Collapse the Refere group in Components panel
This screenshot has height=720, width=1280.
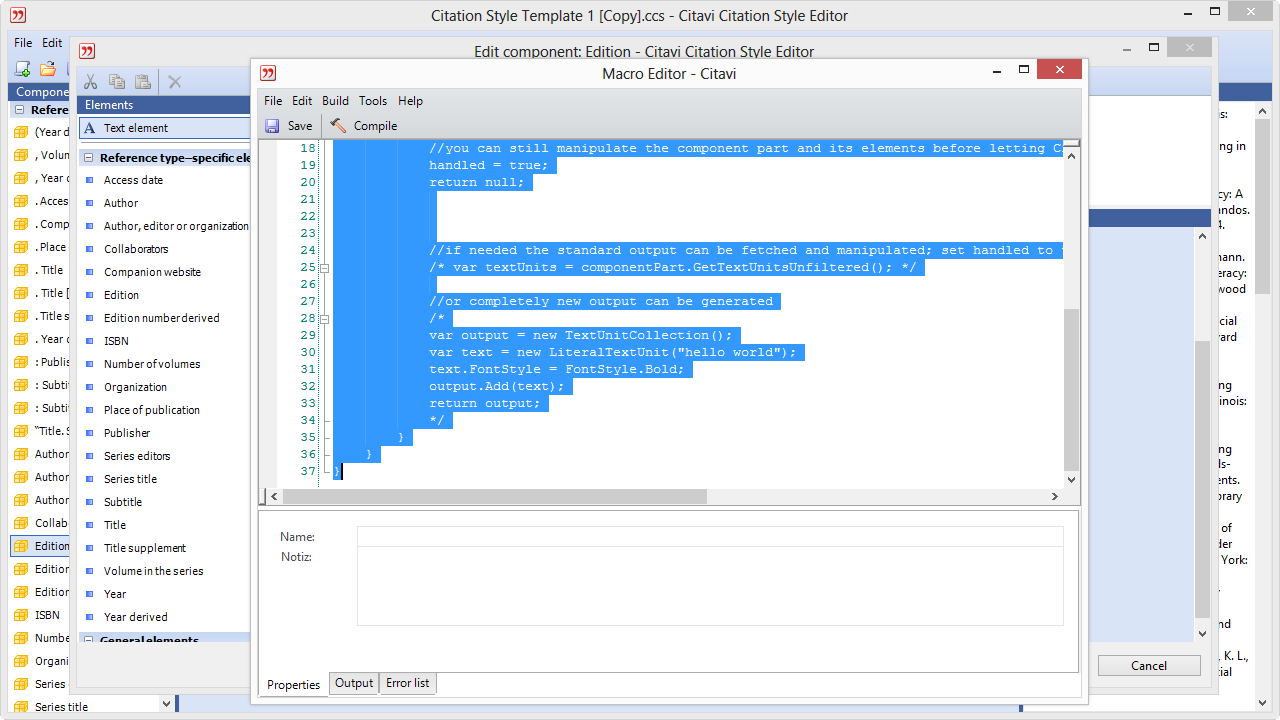[x=20, y=110]
